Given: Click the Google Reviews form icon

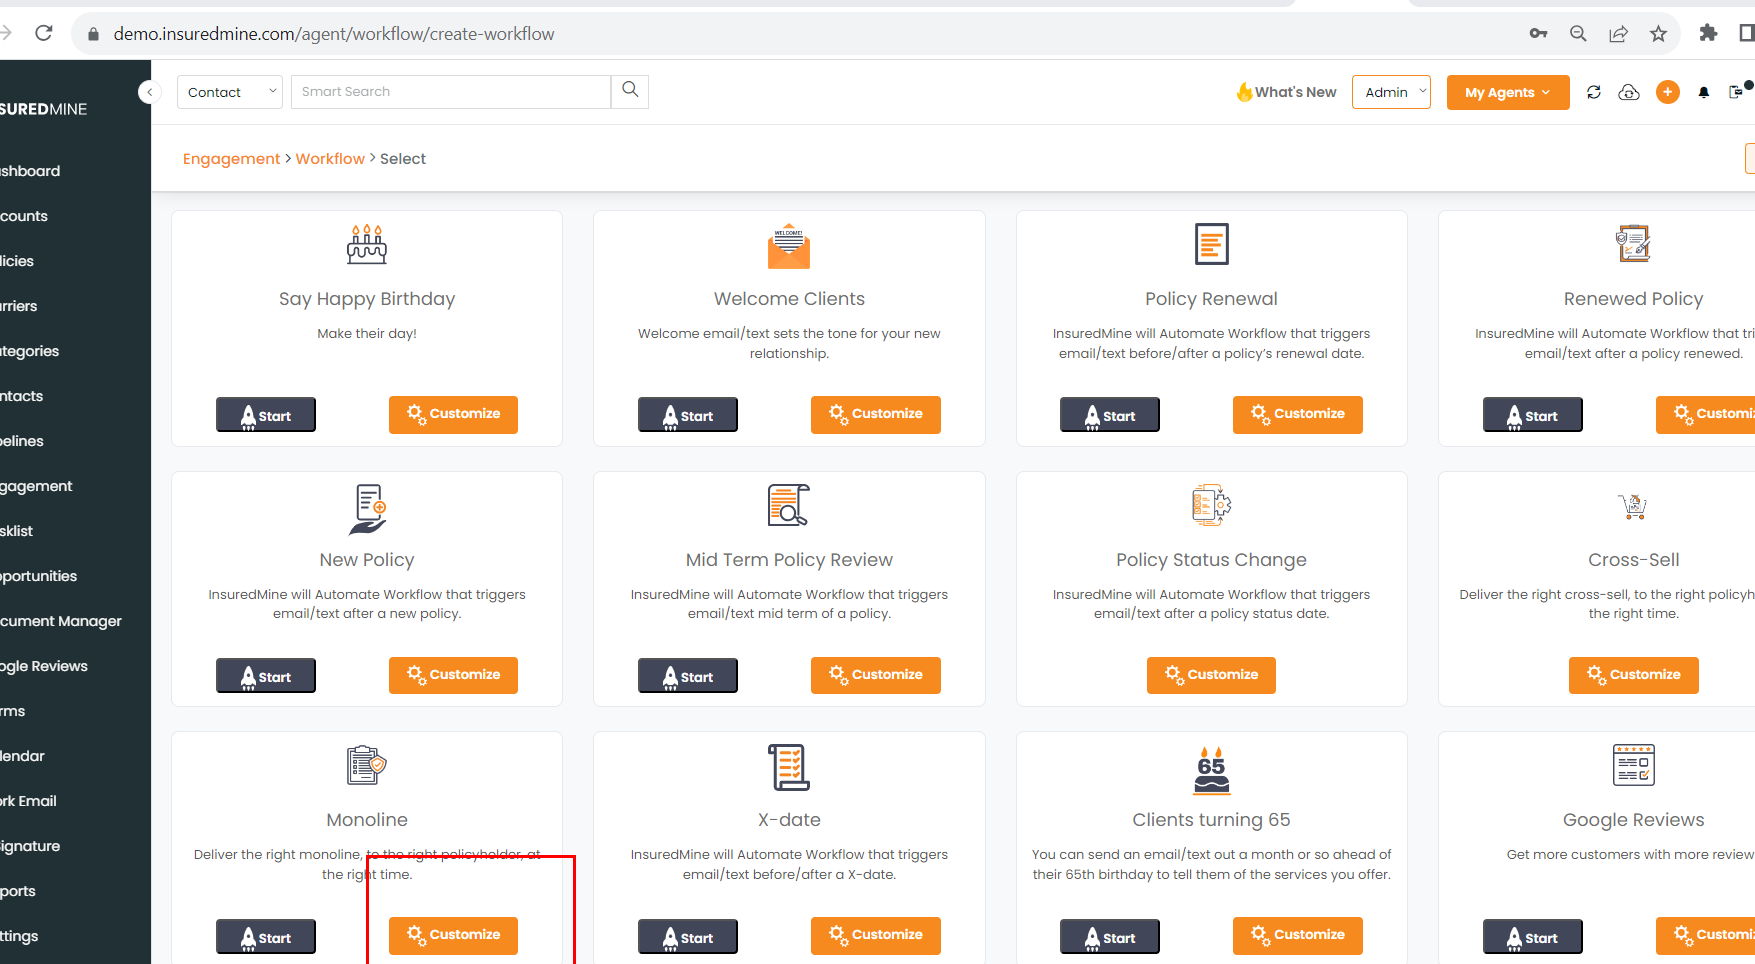Looking at the screenshot, I should coord(1633,765).
